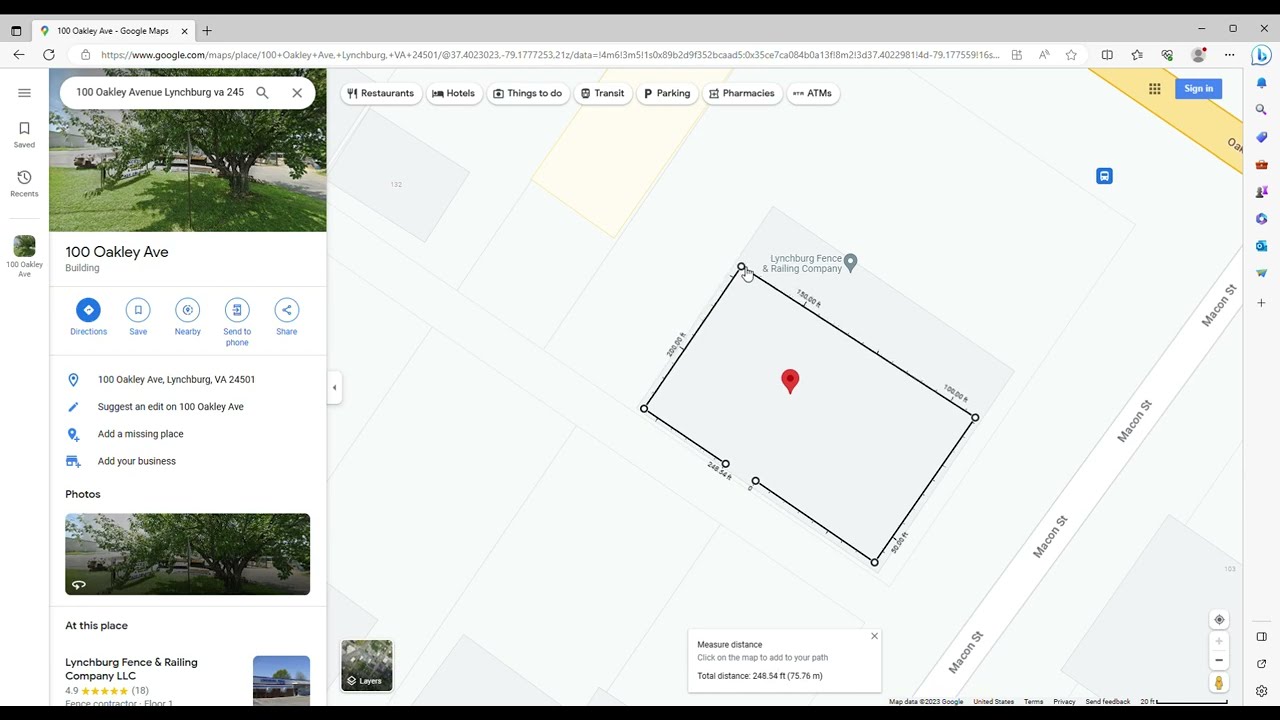The image size is (1280, 720).
Task: Zoom in on the map
Action: coord(1219,641)
